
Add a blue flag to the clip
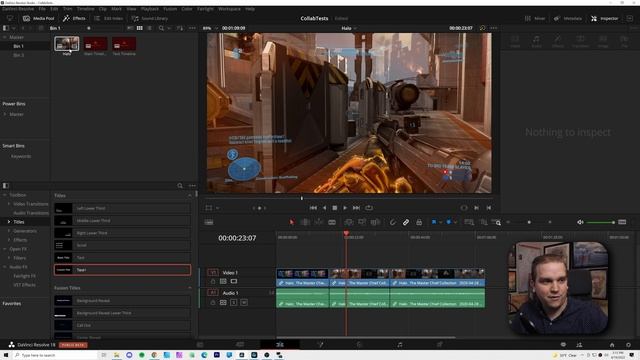click(434, 222)
